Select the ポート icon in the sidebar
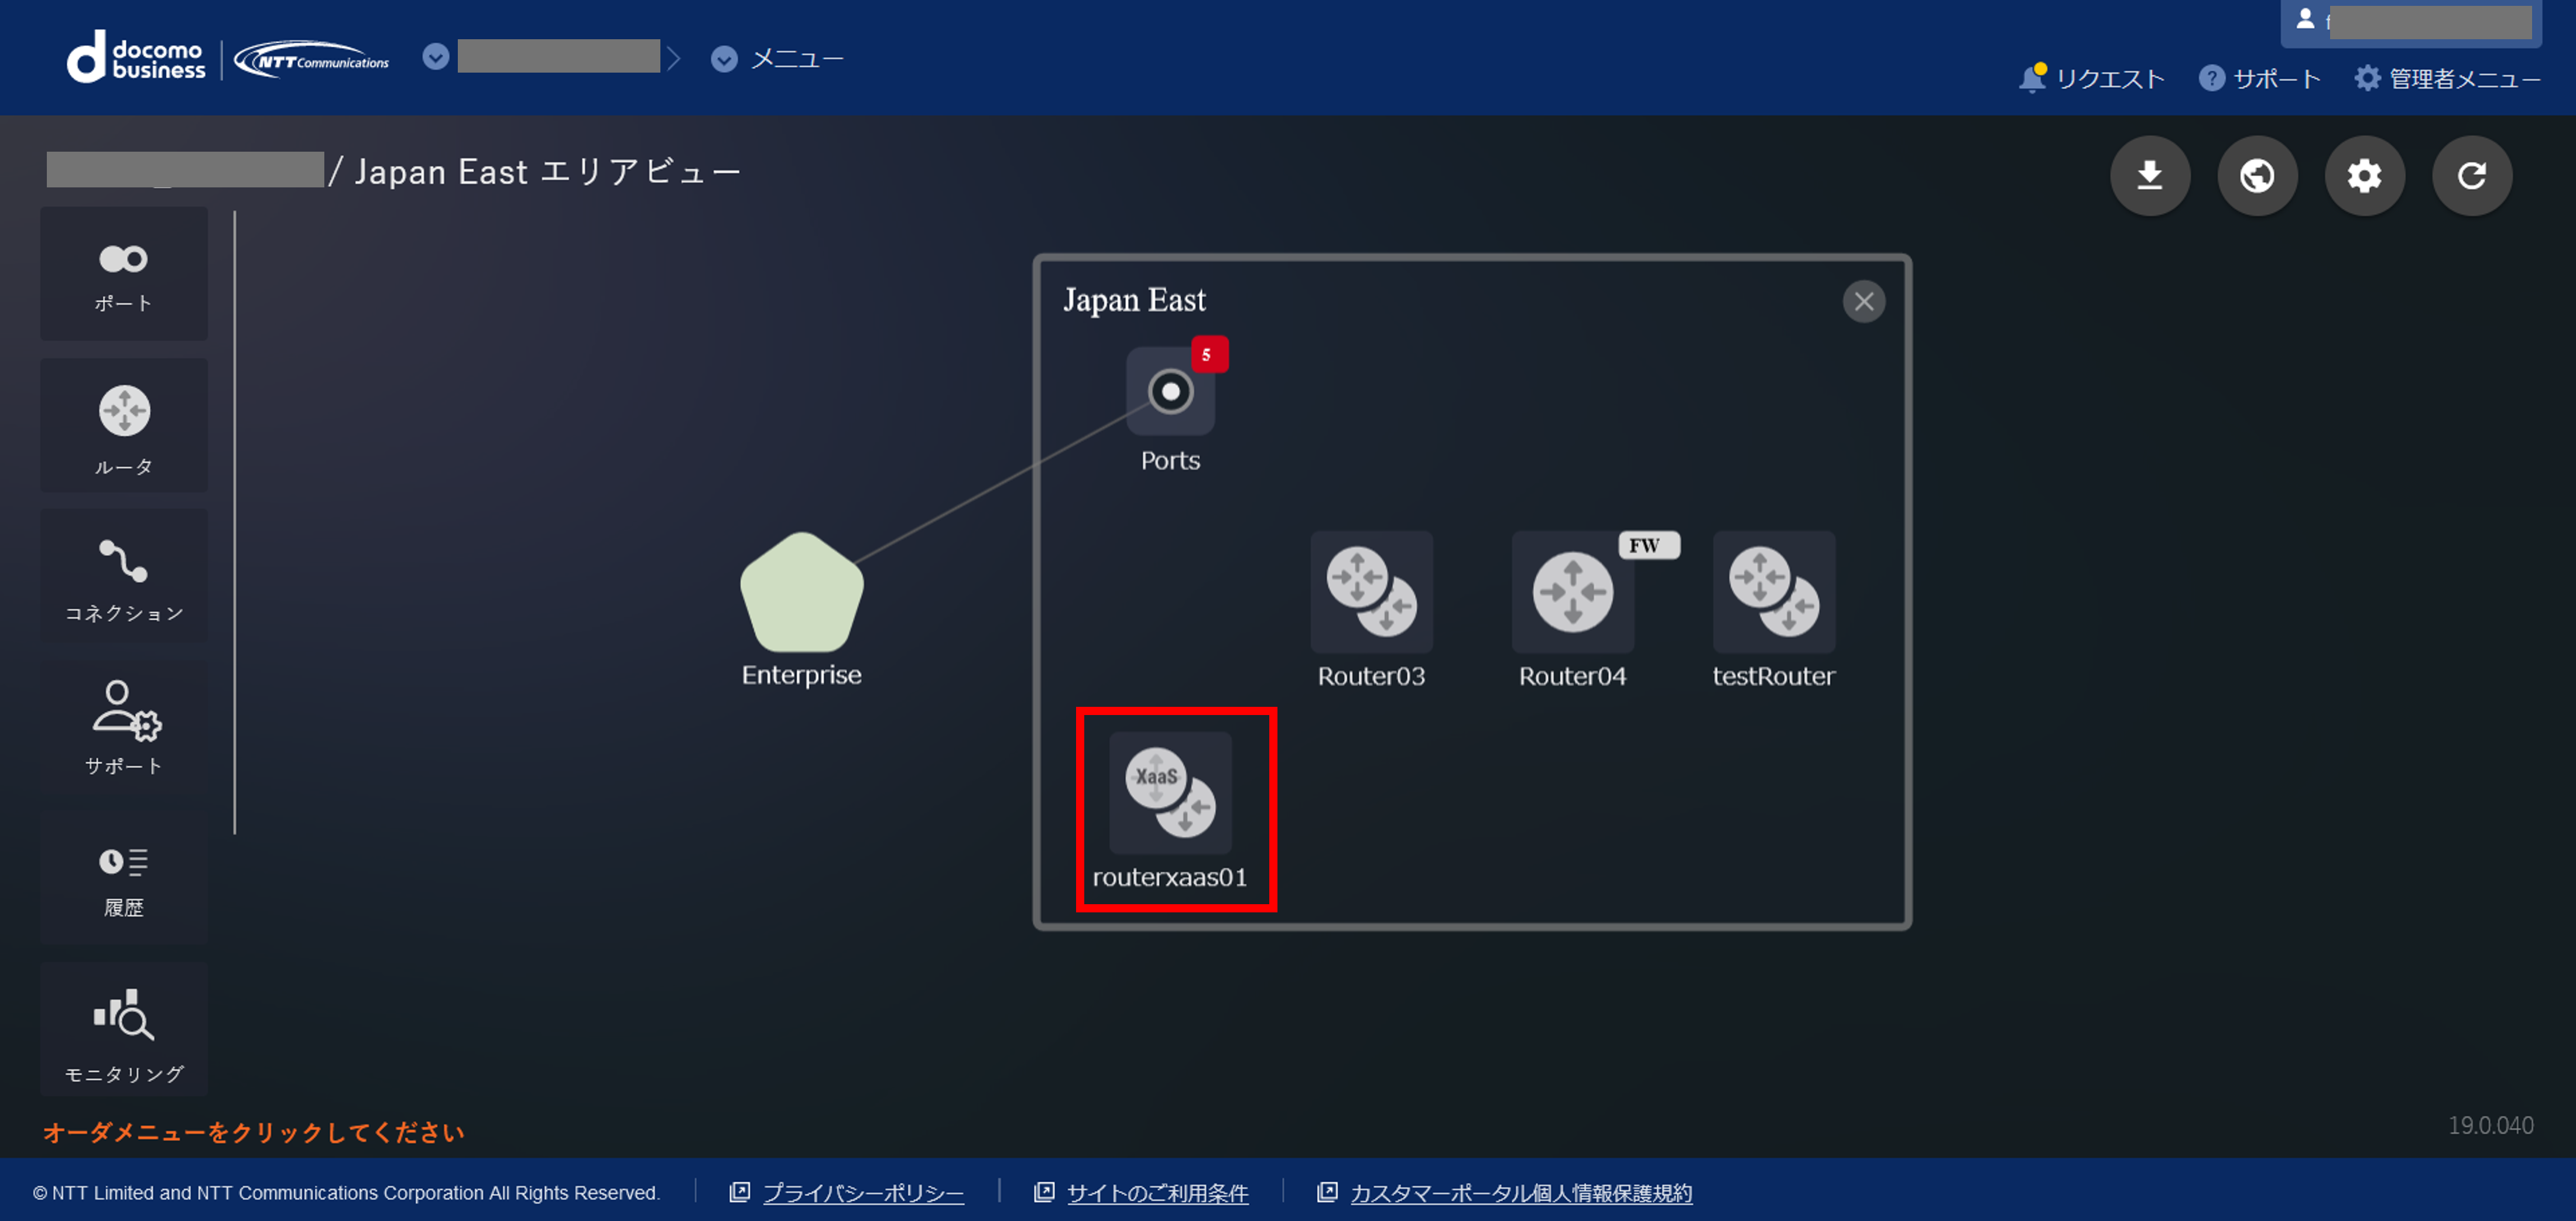2576x1221 pixels. 123,273
